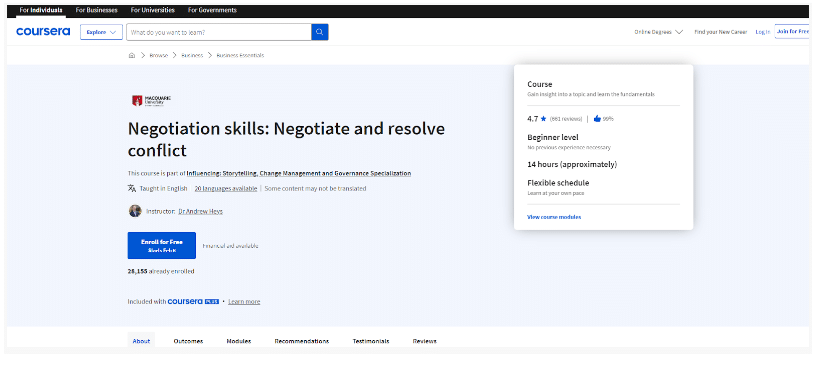Switch to the Reviews tab
This screenshot has width=818, height=372.
click(x=425, y=341)
